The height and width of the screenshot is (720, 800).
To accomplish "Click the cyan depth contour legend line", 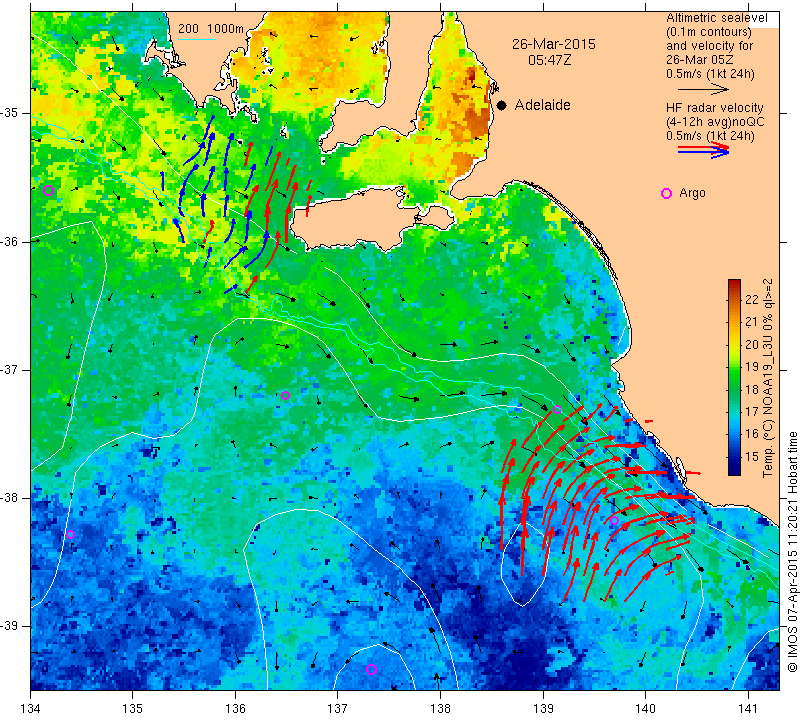I will pos(197,40).
